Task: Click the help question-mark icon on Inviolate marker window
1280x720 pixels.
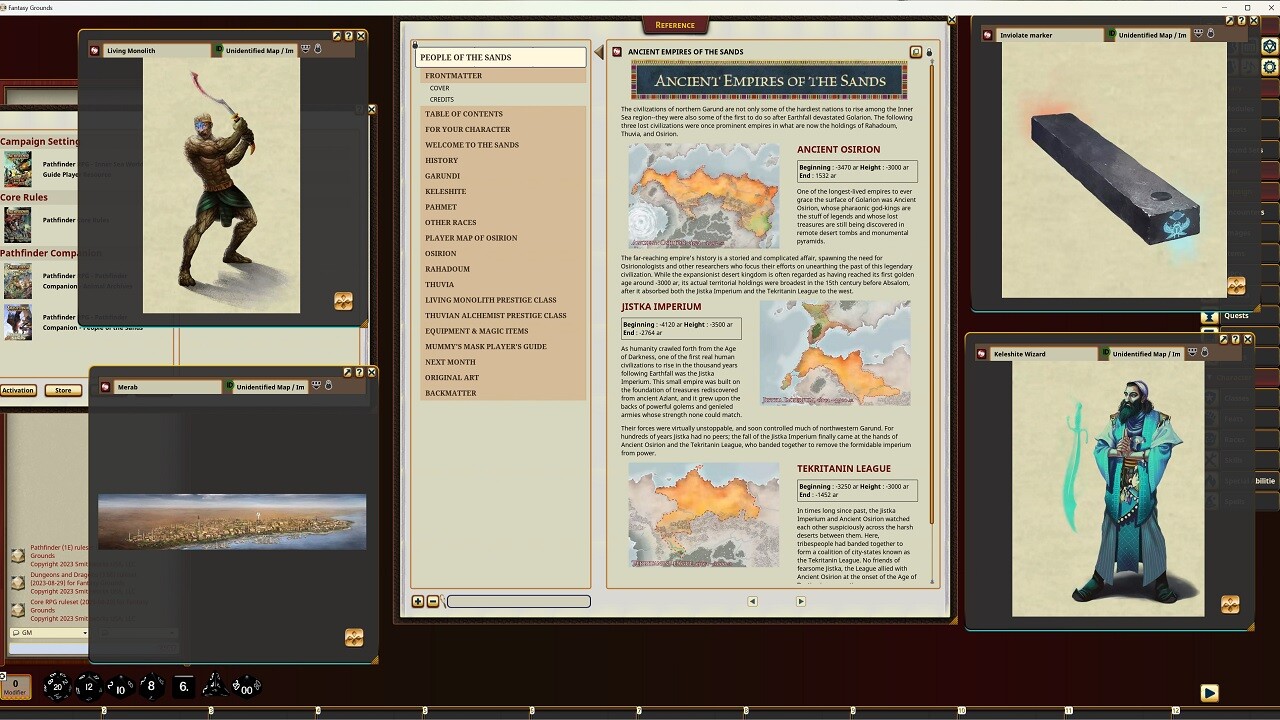Action: 1242,20
